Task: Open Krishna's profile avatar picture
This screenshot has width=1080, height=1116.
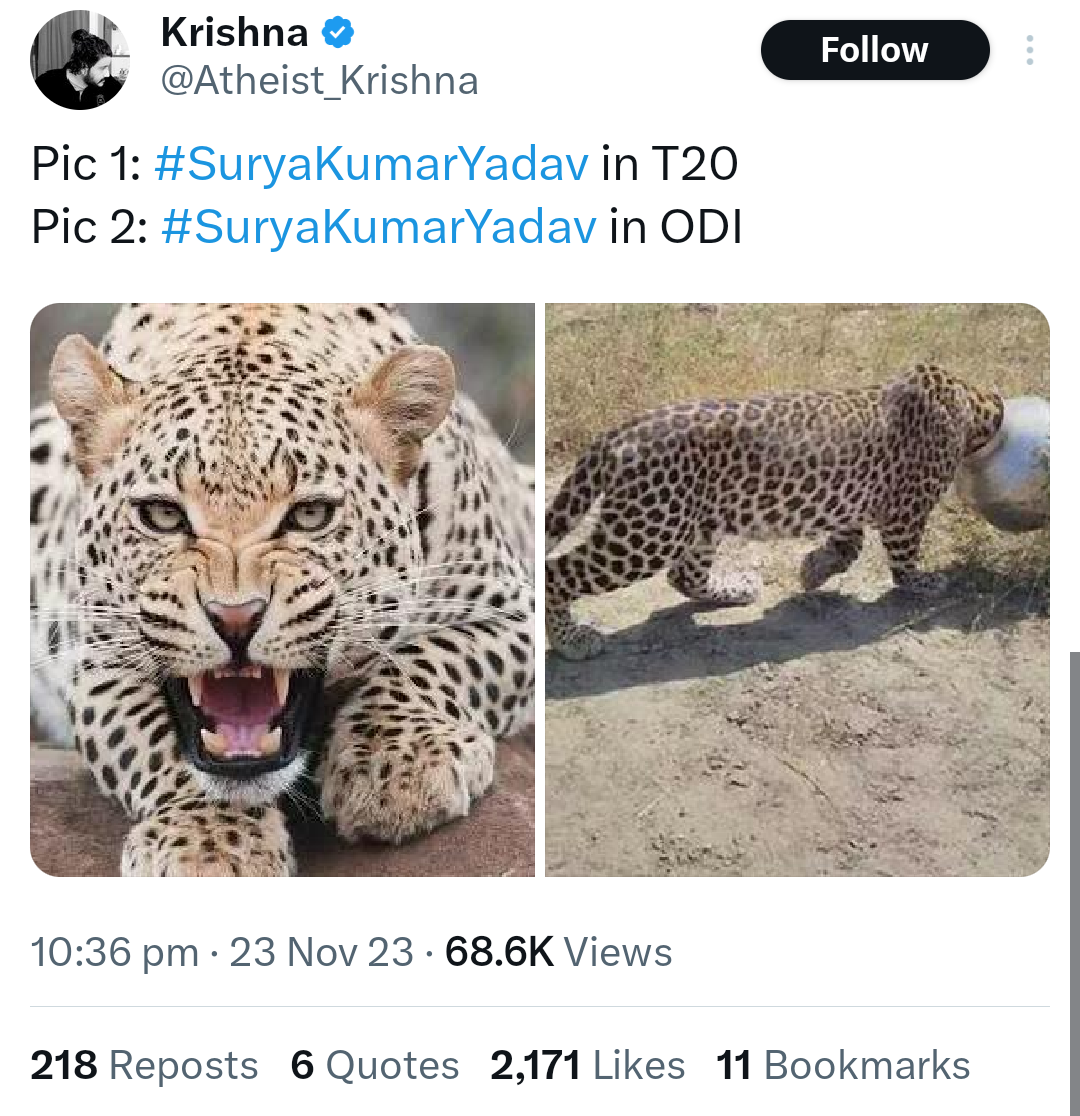Action: (81, 61)
